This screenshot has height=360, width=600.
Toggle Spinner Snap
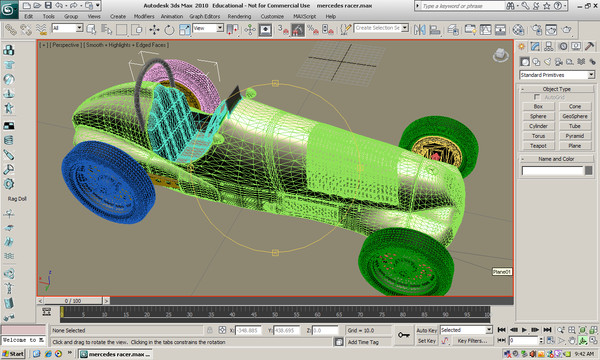(x=328, y=29)
